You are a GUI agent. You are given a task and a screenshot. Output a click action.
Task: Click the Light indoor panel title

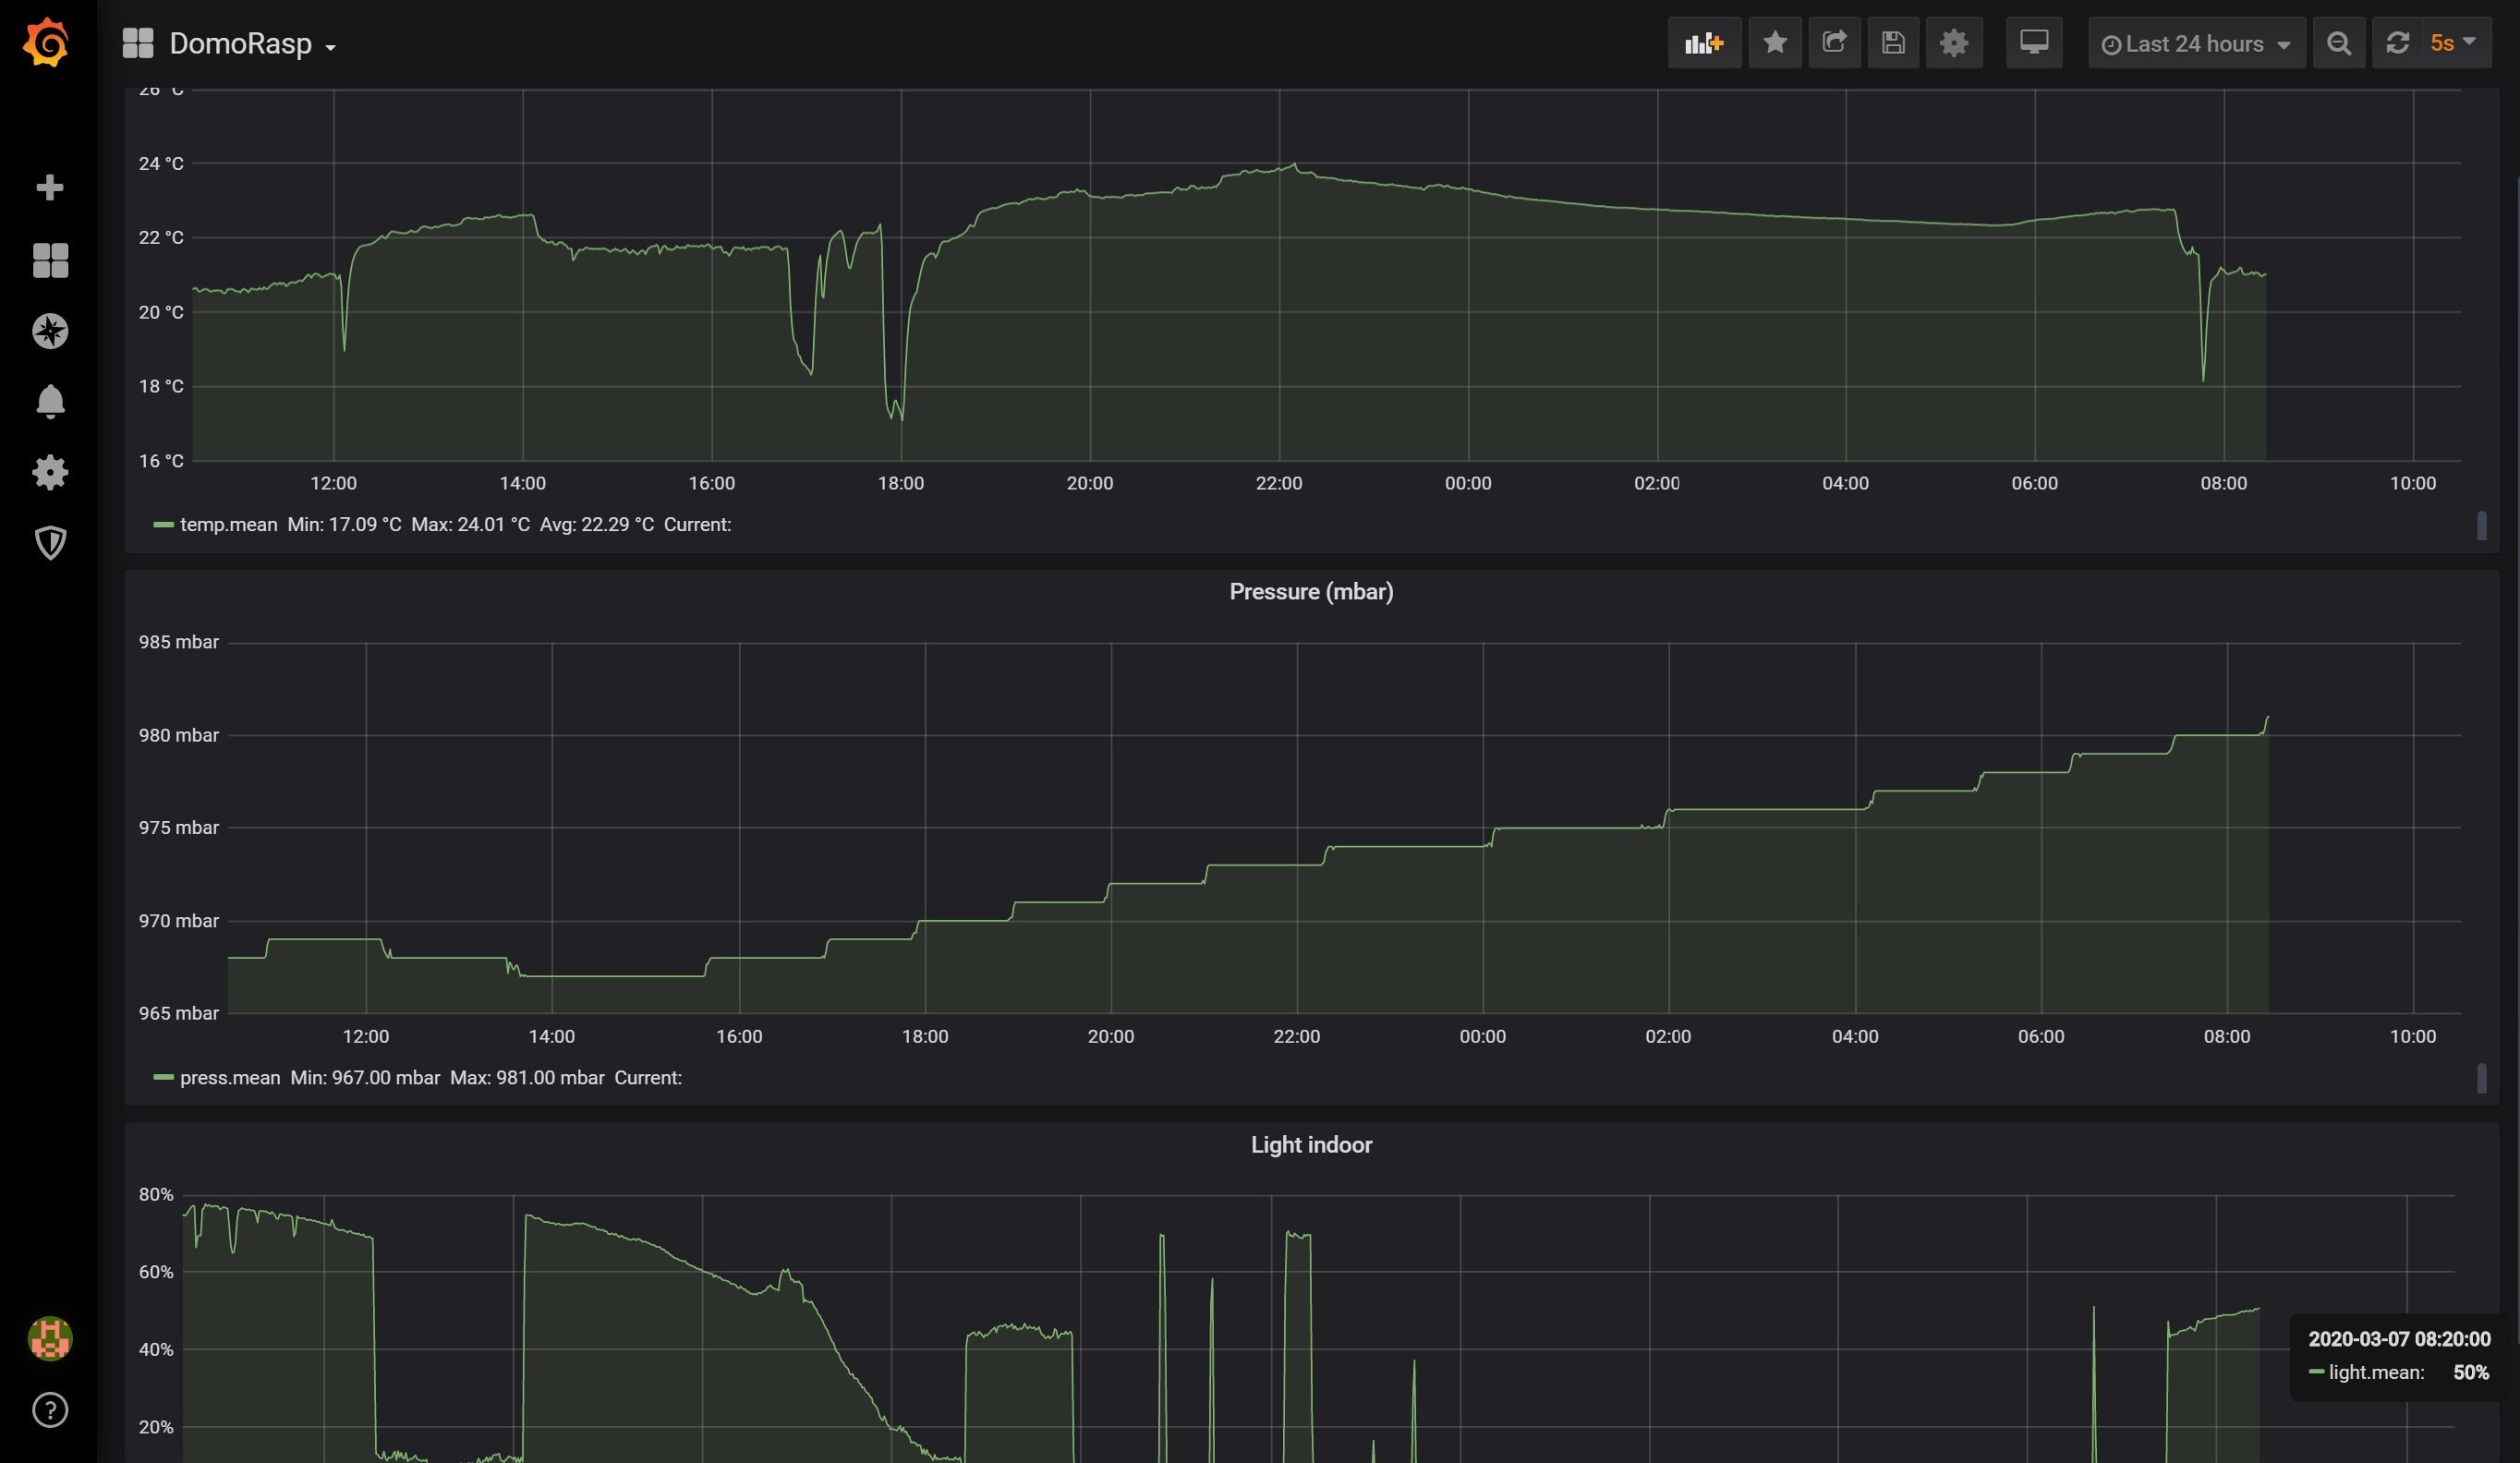pos(1311,1145)
